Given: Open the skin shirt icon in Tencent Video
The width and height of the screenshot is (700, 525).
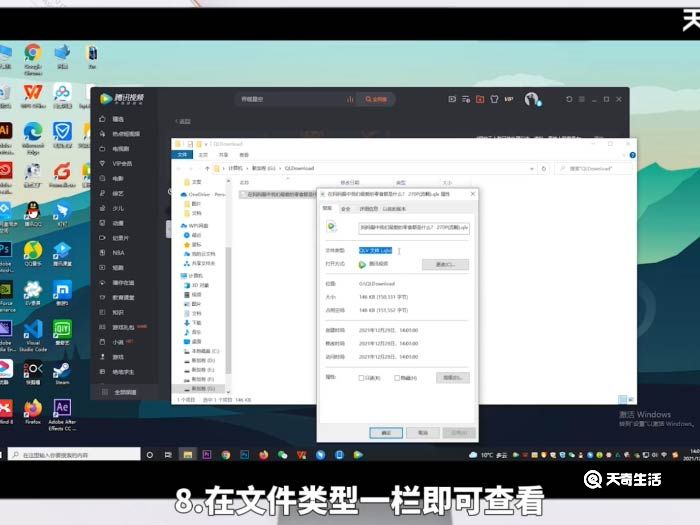Looking at the screenshot, I should click(x=494, y=99).
